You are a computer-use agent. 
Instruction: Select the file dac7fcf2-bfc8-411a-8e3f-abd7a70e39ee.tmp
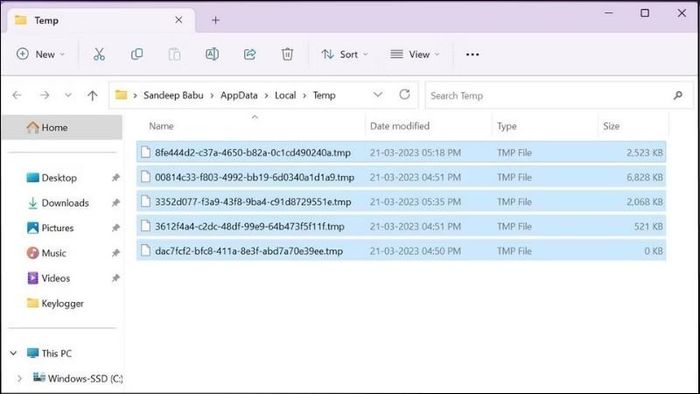(x=401, y=251)
